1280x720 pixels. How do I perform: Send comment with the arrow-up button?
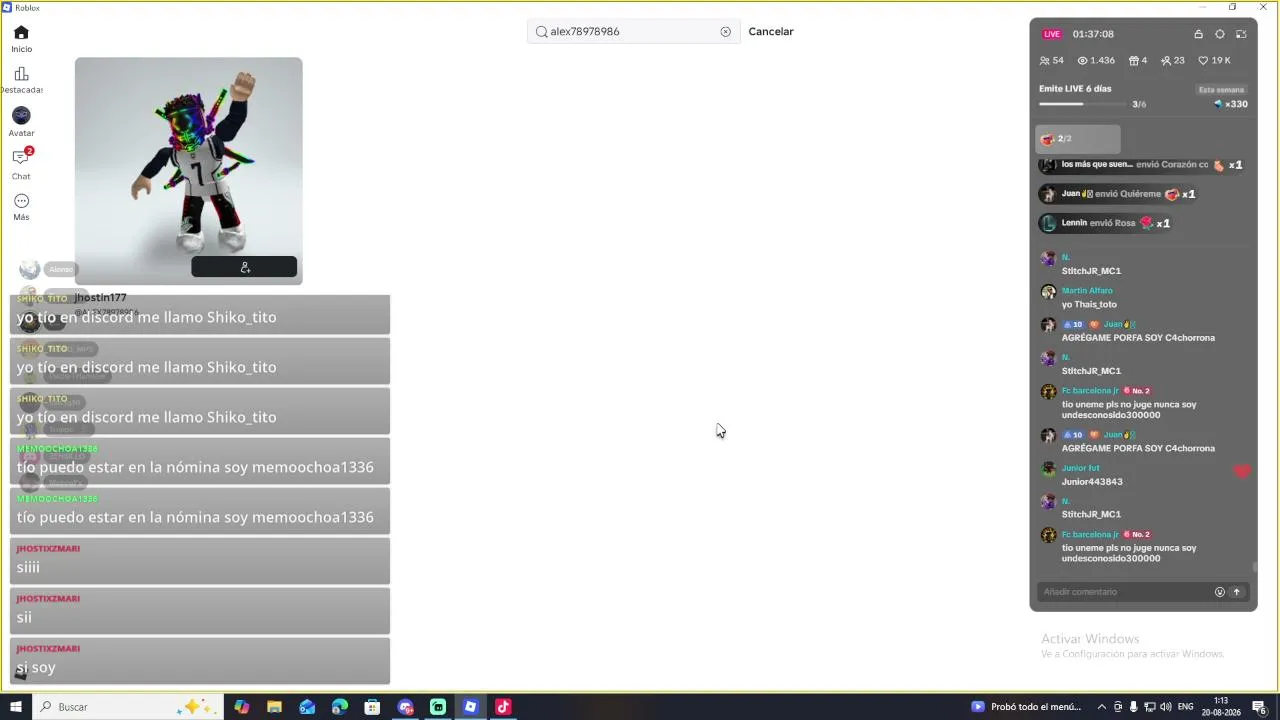(x=1236, y=592)
